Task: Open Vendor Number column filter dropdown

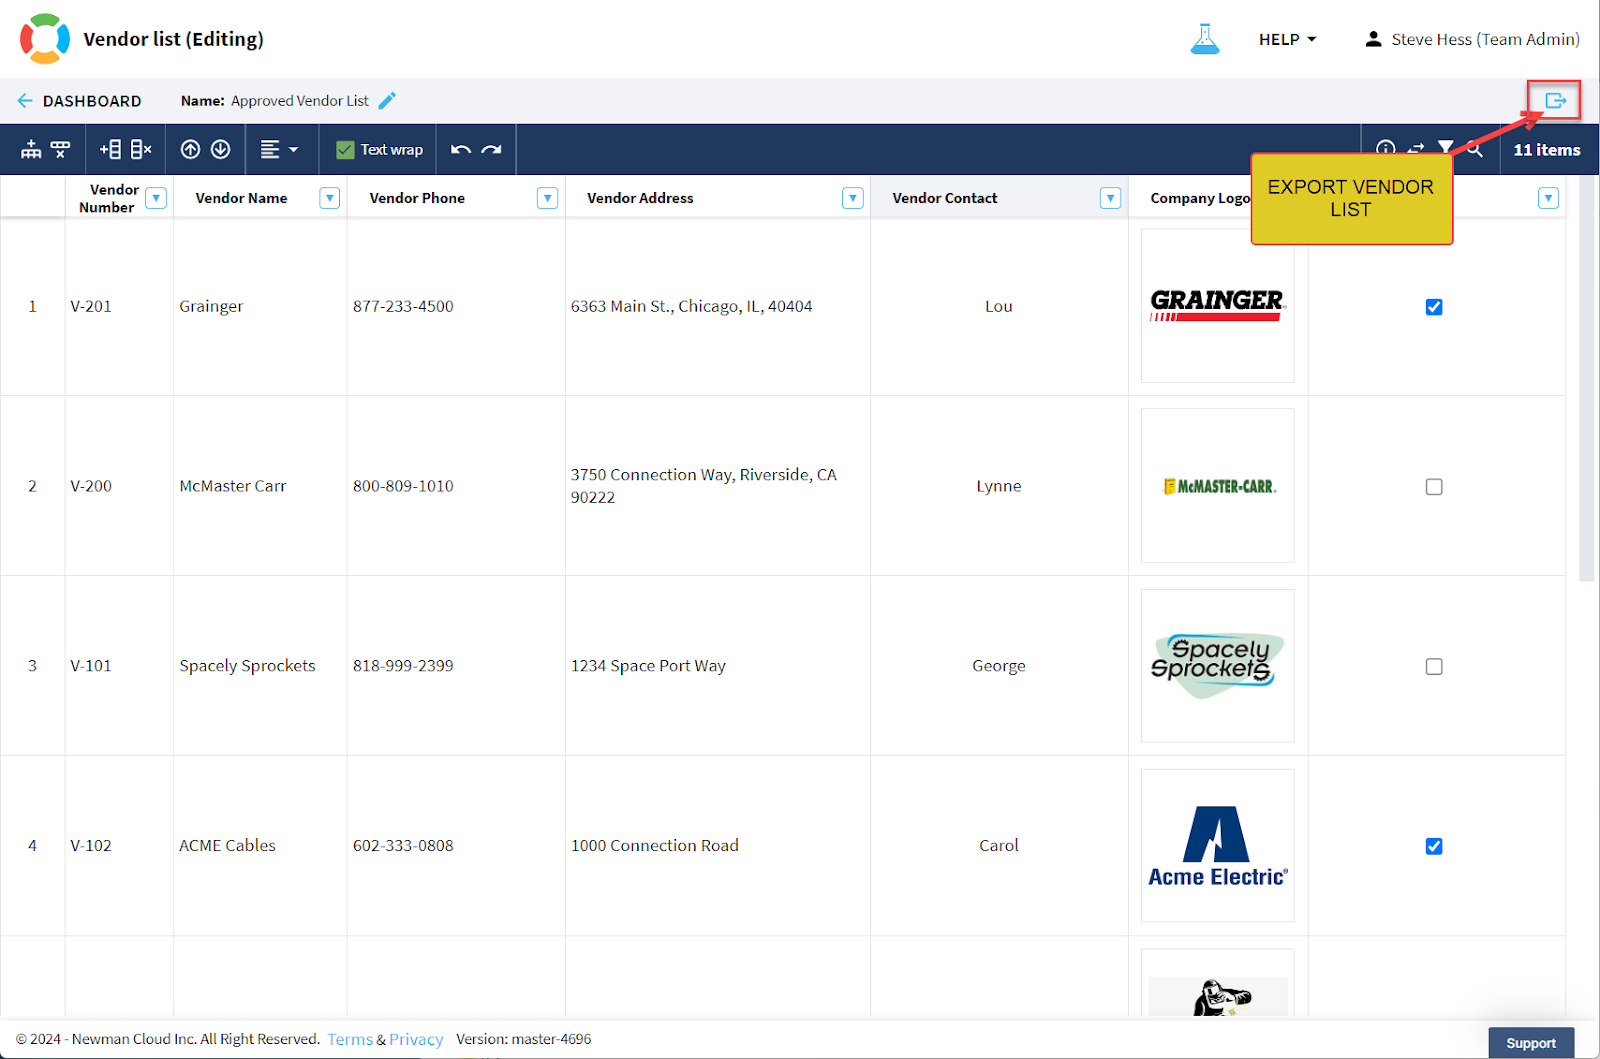Action: coord(156,198)
